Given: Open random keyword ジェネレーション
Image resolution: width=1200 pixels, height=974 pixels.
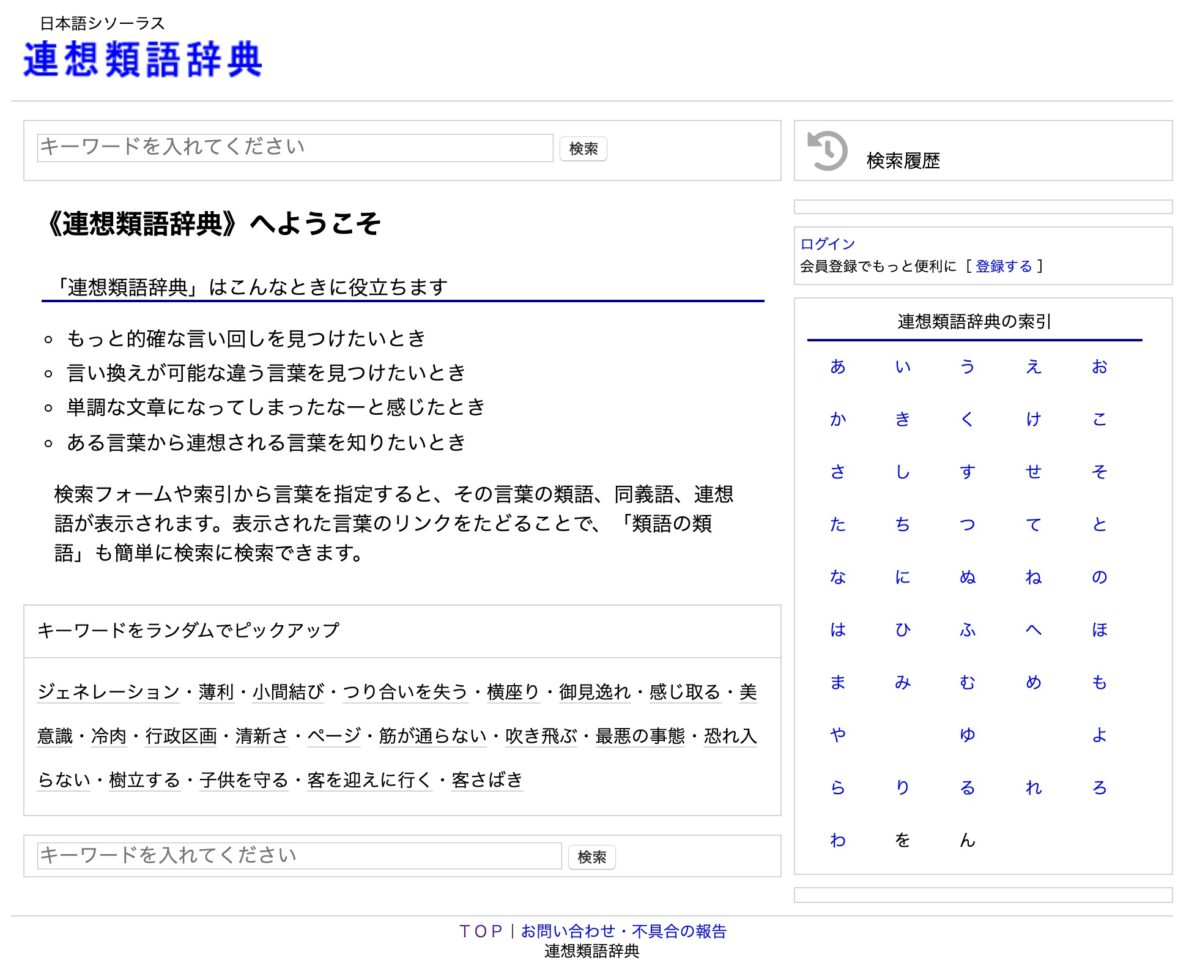Looking at the screenshot, I should click(x=107, y=692).
